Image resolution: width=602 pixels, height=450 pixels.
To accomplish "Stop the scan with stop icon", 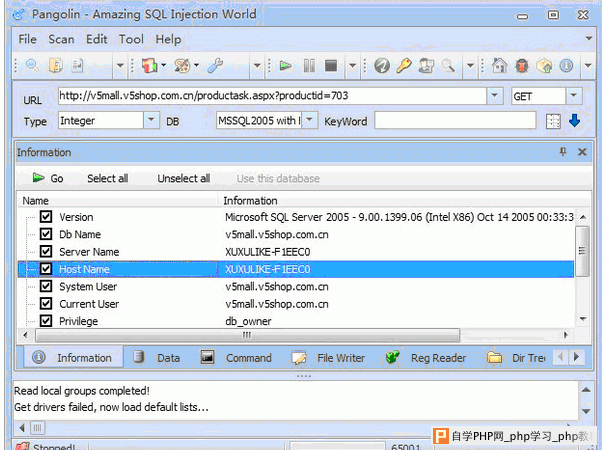I will (331, 66).
